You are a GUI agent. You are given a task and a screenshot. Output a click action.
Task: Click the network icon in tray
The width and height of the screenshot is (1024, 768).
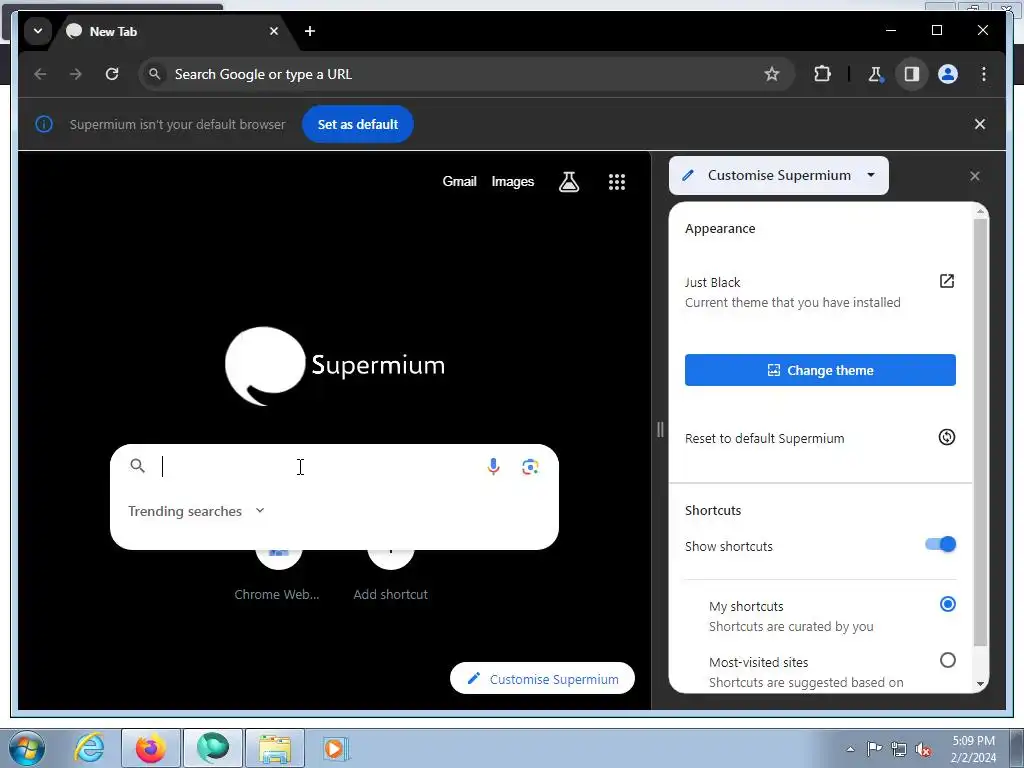[x=899, y=750]
